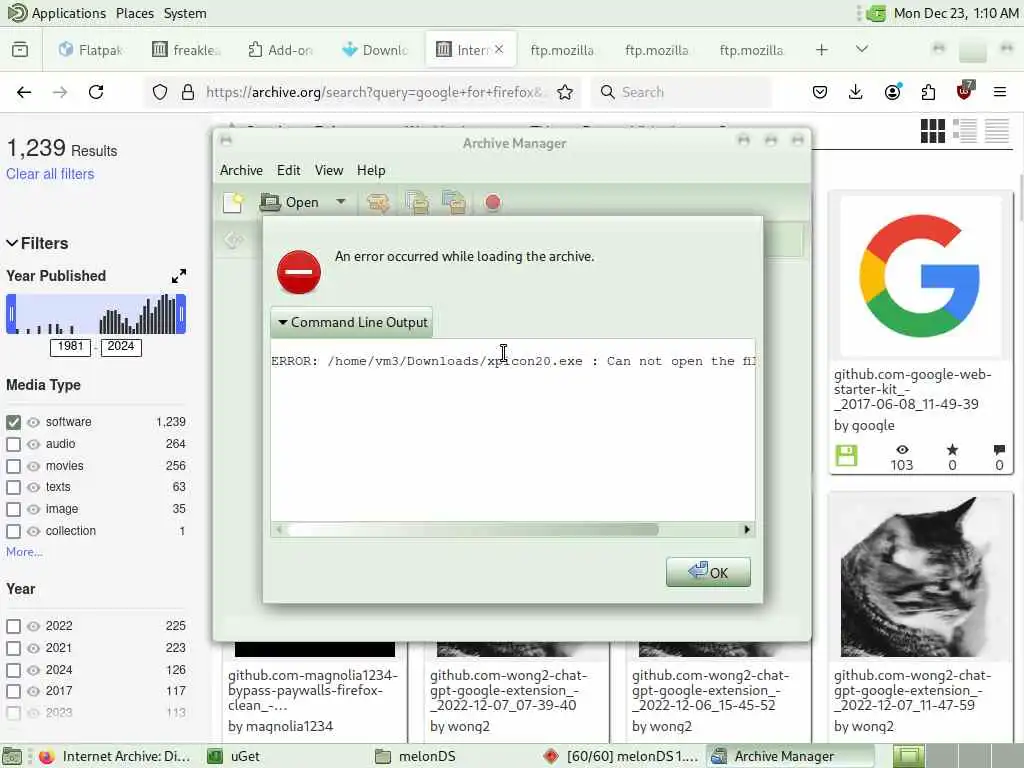The image size is (1024, 768).
Task: Click the extract archive toolbar icon
Action: tap(377, 202)
